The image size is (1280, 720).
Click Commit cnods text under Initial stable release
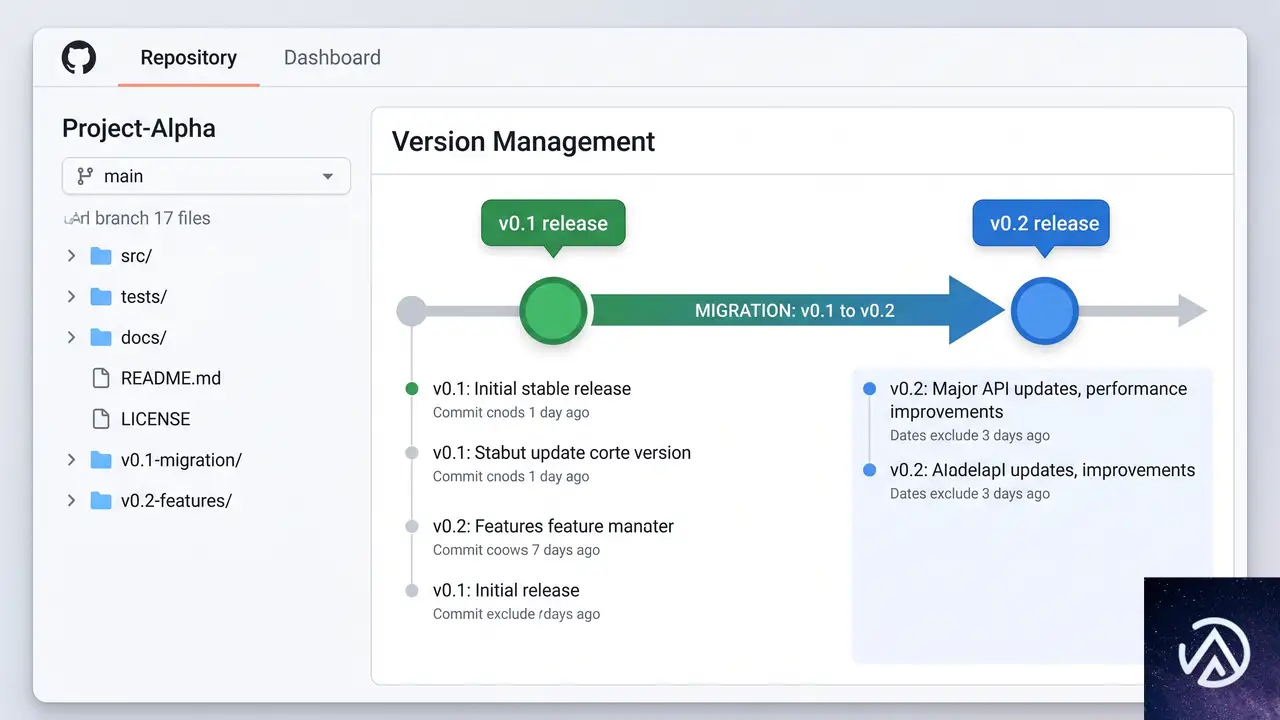pyautogui.click(x=511, y=413)
